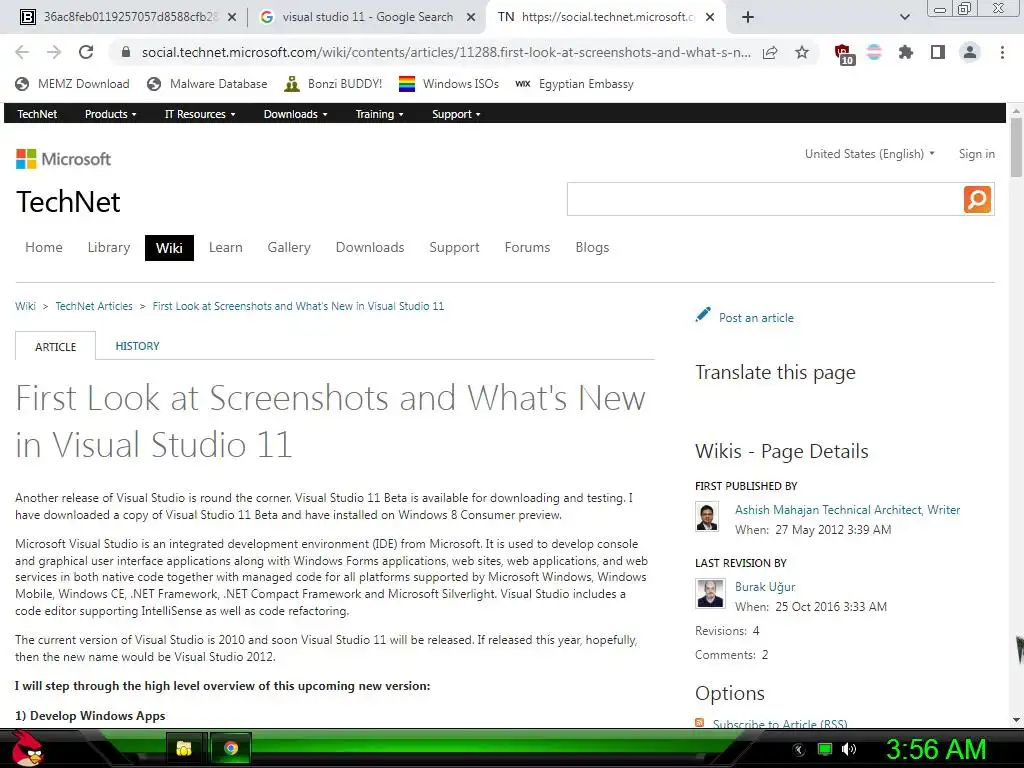The width and height of the screenshot is (1024, 768).
Task: Expand the Training dropdown
Action: point(379,114)
